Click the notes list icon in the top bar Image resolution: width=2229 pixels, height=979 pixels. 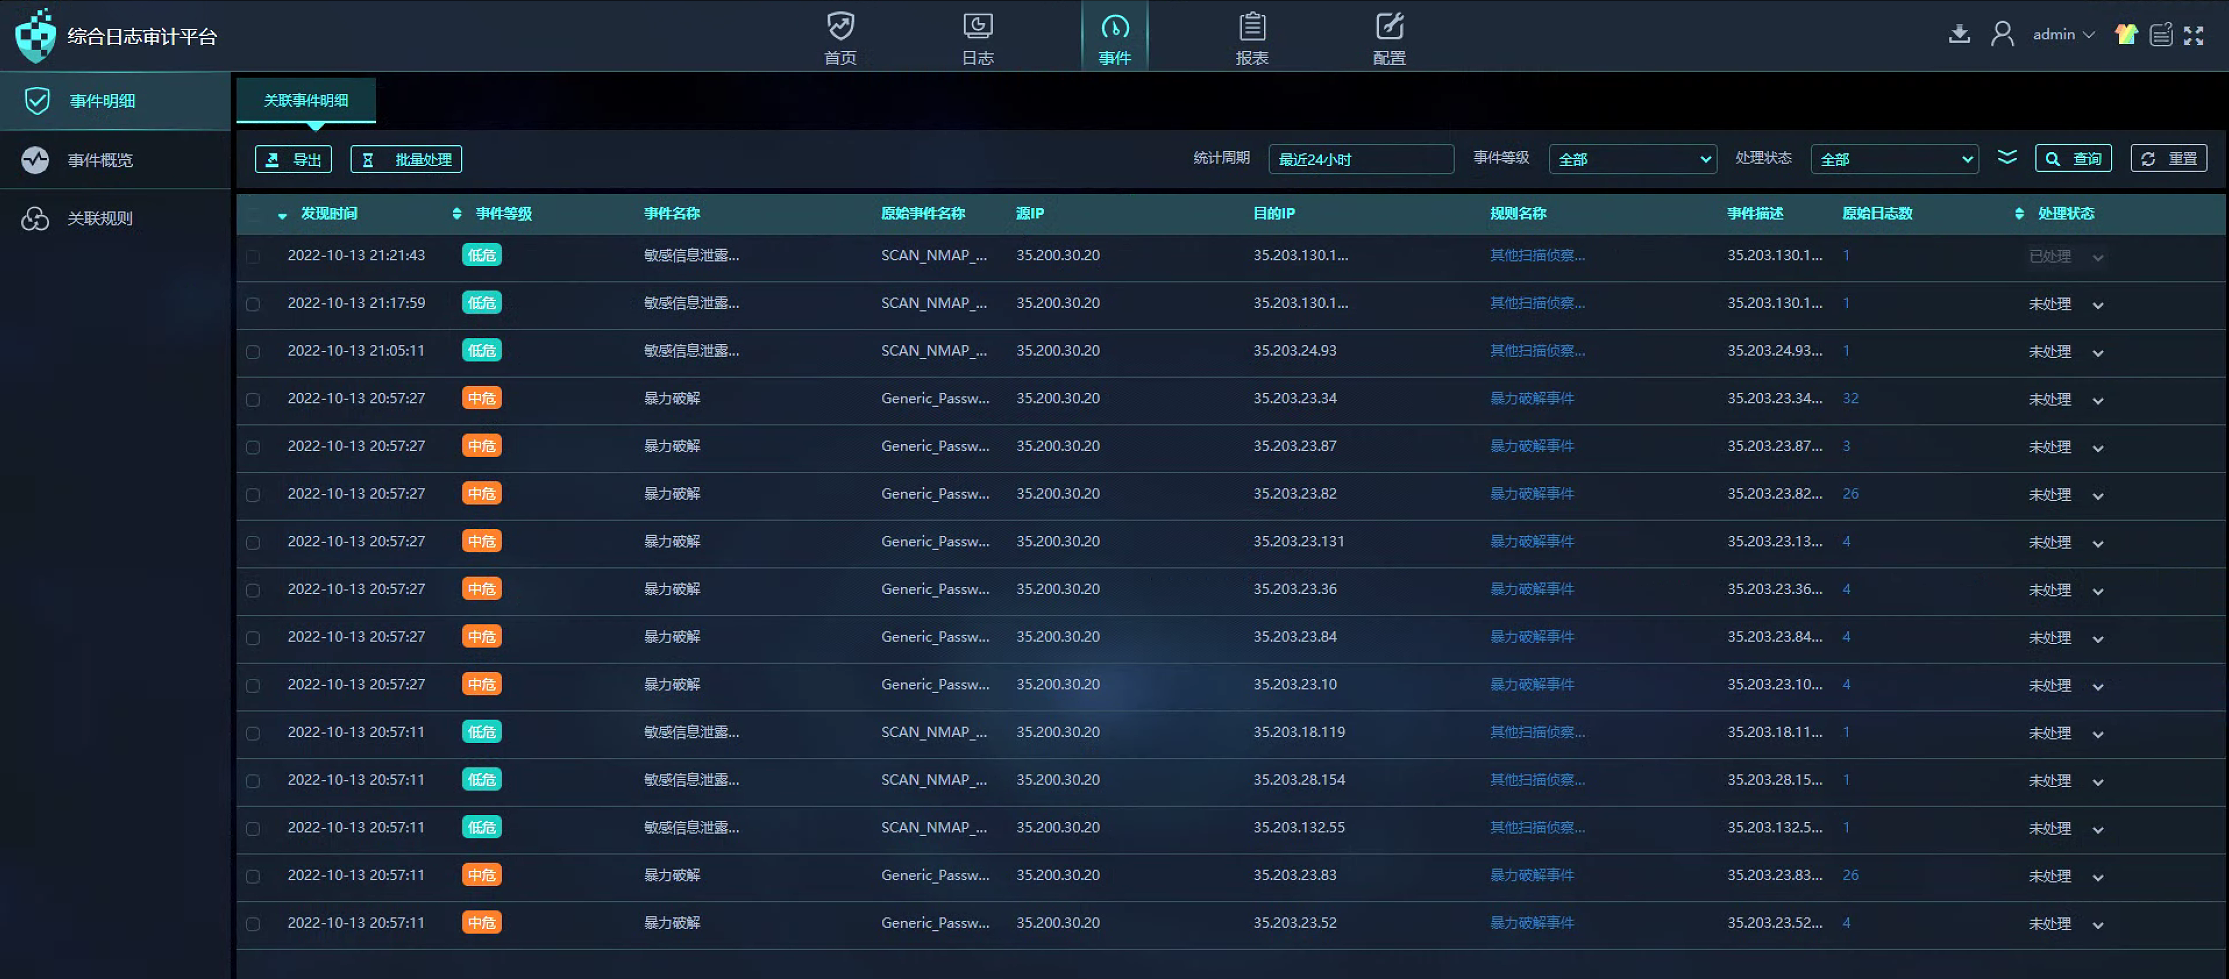(x=2161, y=35)
